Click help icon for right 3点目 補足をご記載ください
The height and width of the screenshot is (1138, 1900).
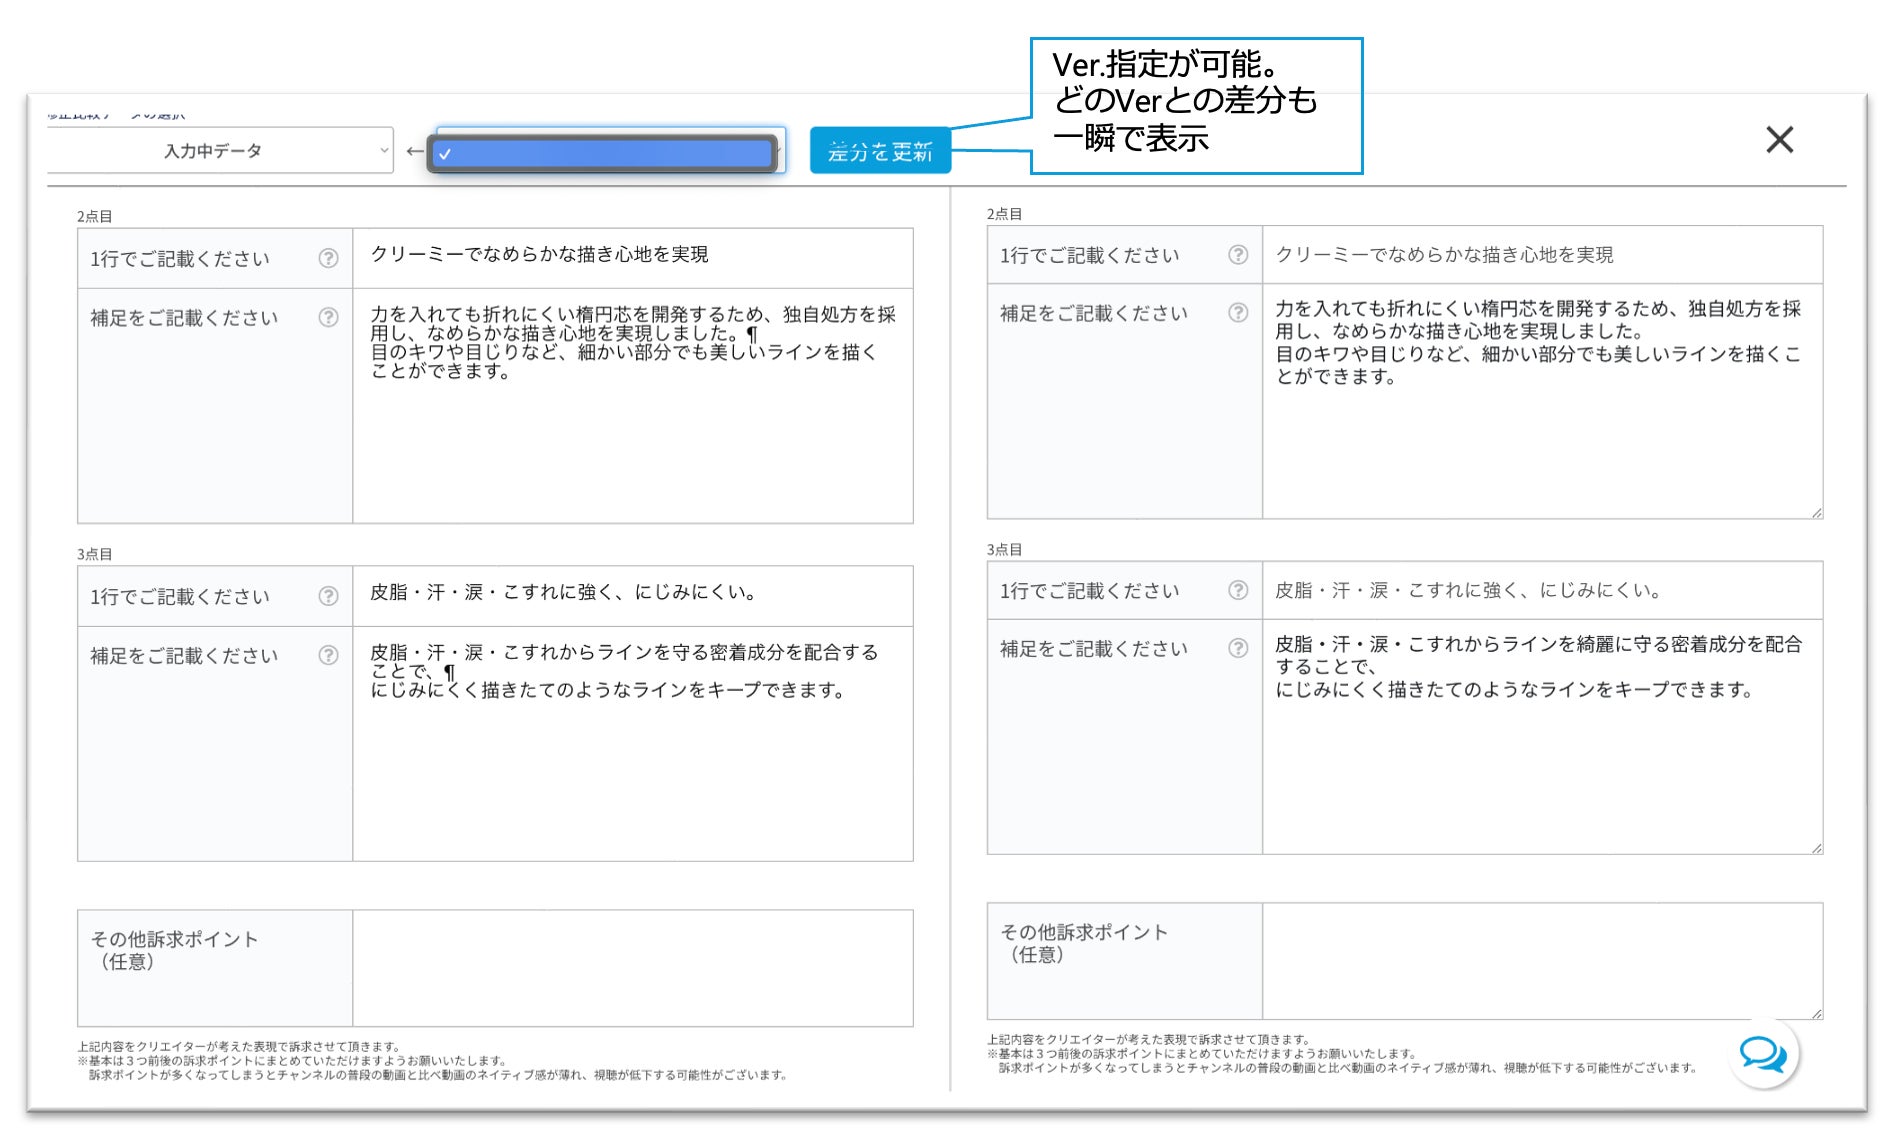pyautogui.click(x=1238, y=648)
